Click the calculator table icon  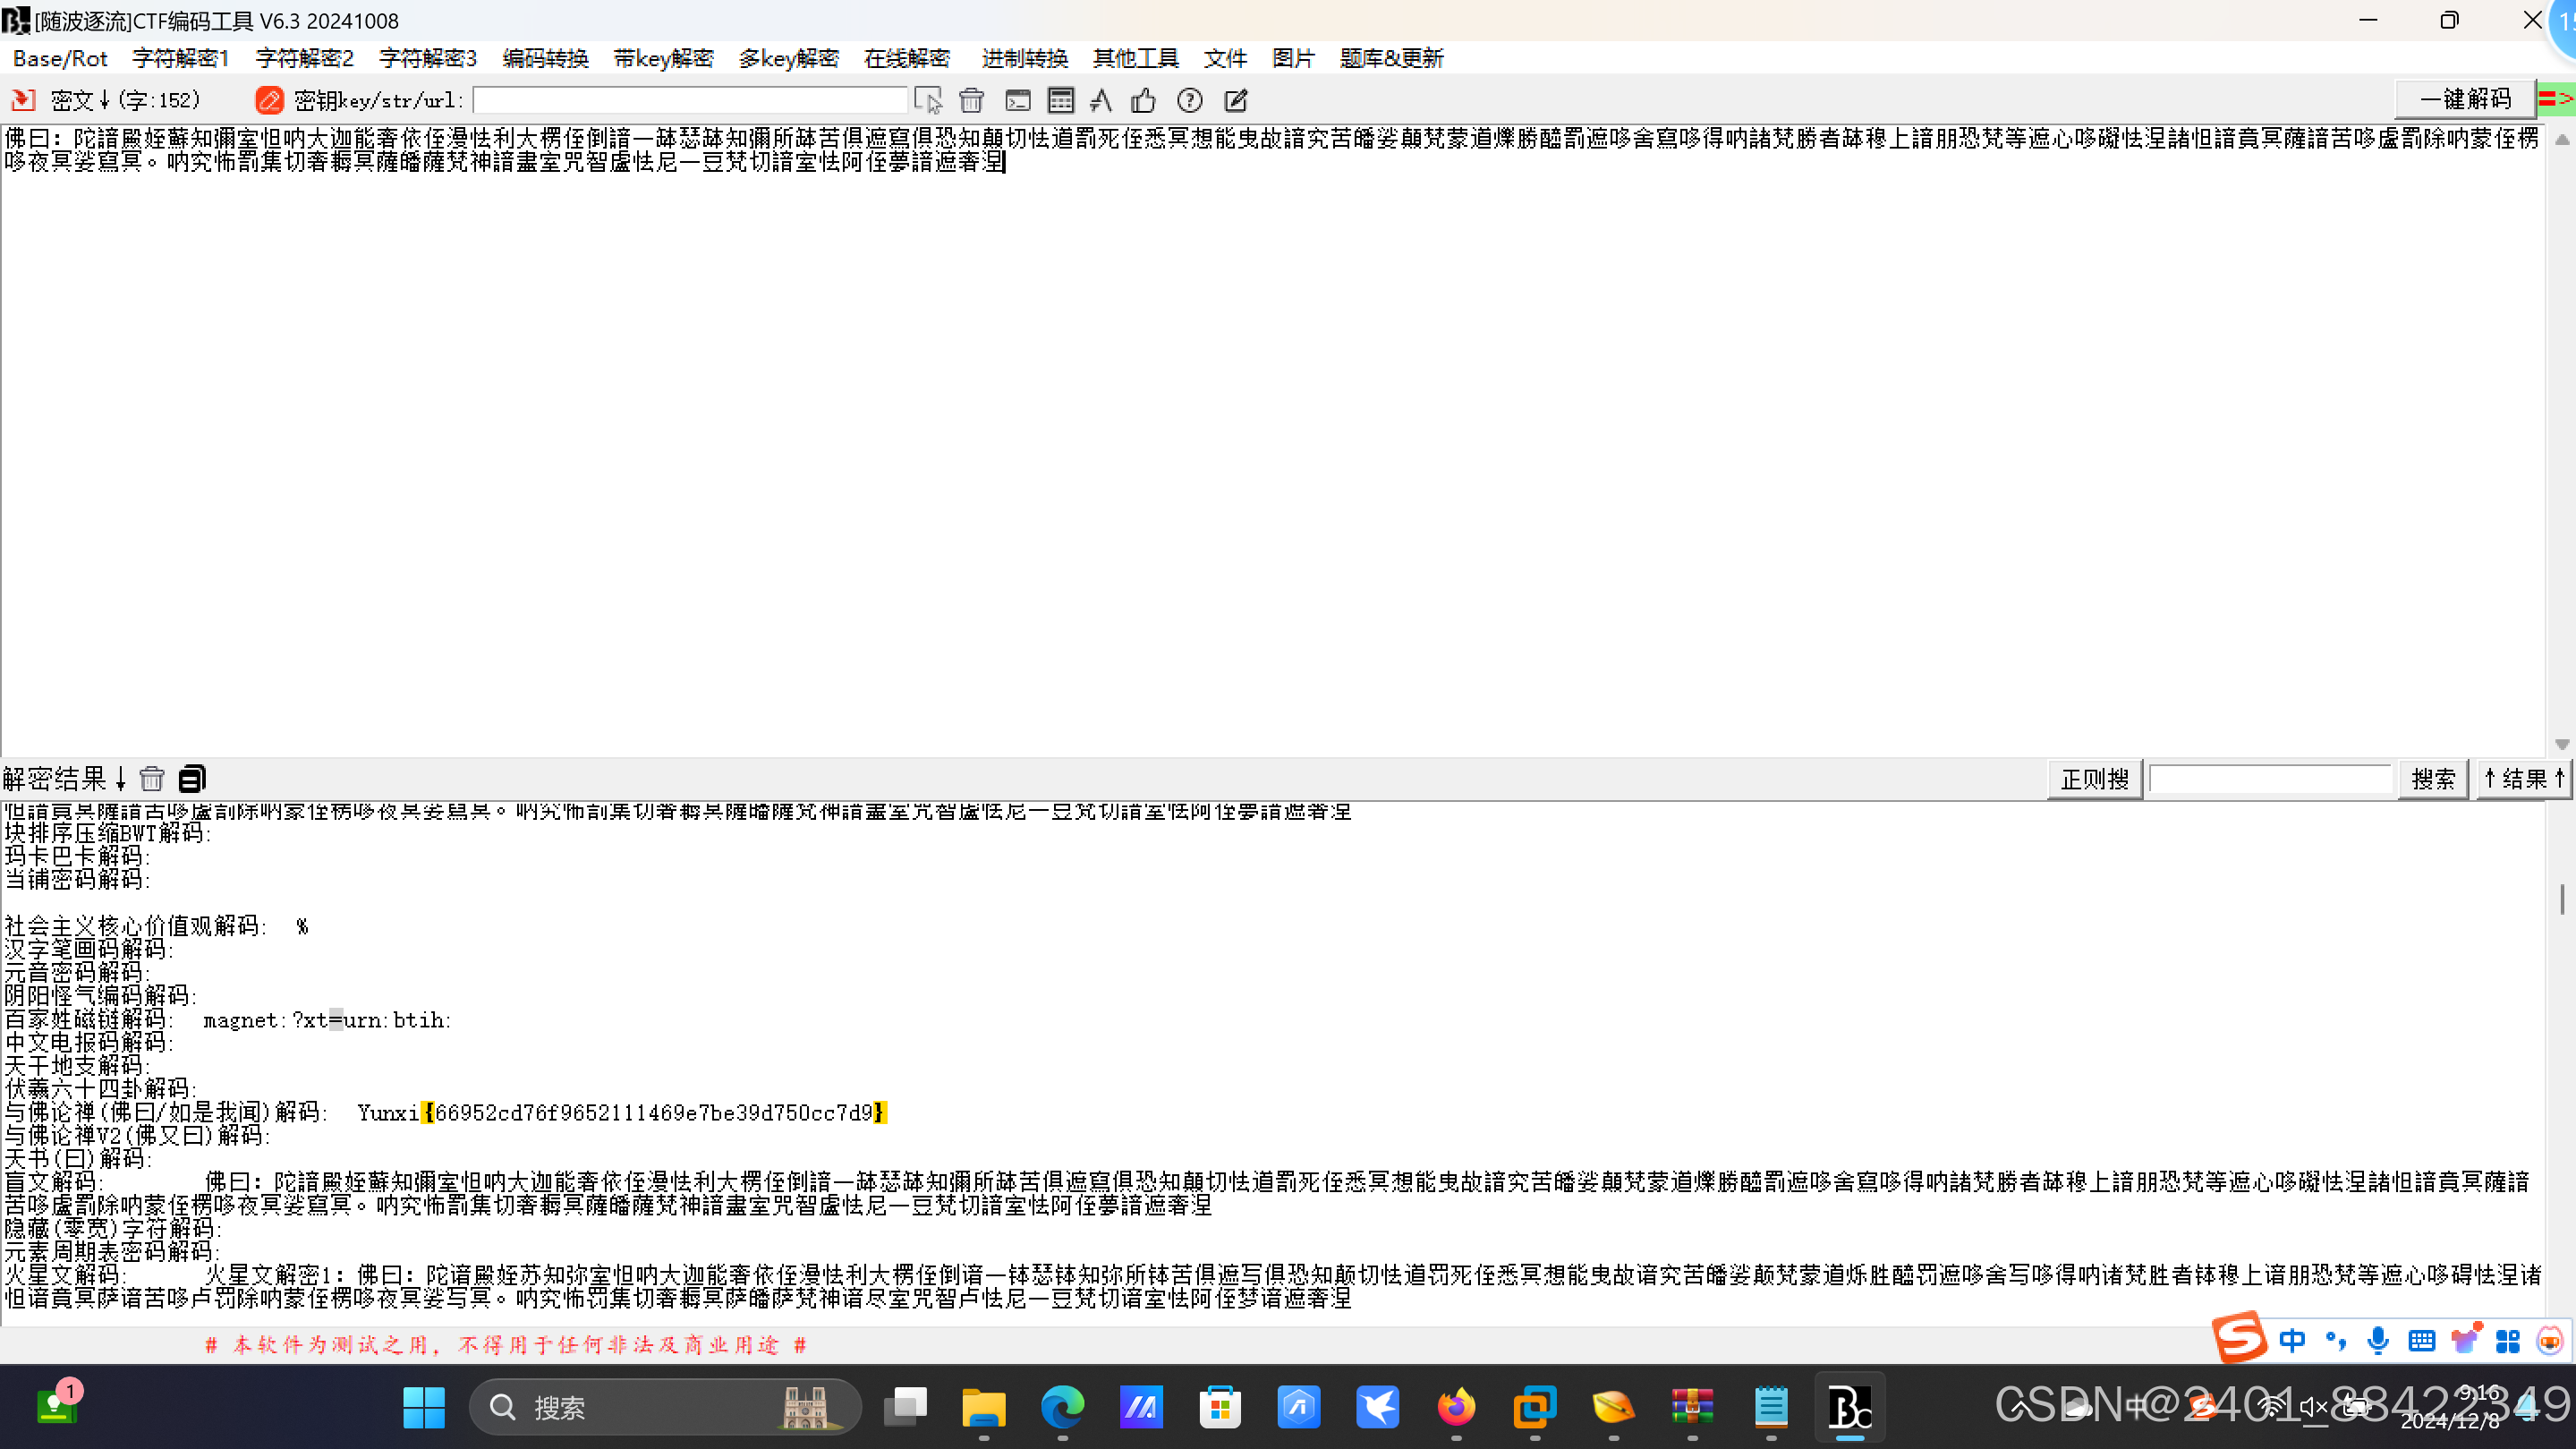click(1060, 100)
